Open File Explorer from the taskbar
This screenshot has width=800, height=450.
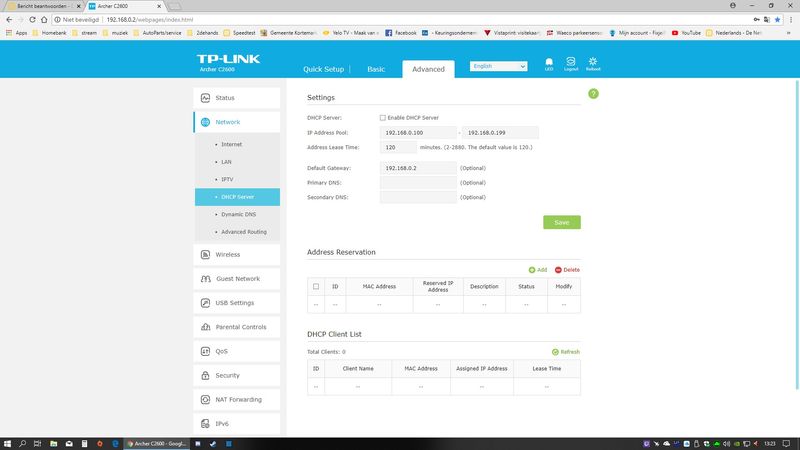54,444
